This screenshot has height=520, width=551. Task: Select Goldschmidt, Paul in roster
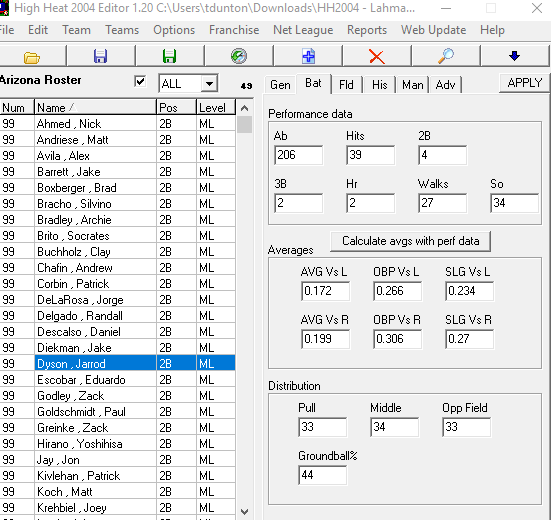click(117, 412)
